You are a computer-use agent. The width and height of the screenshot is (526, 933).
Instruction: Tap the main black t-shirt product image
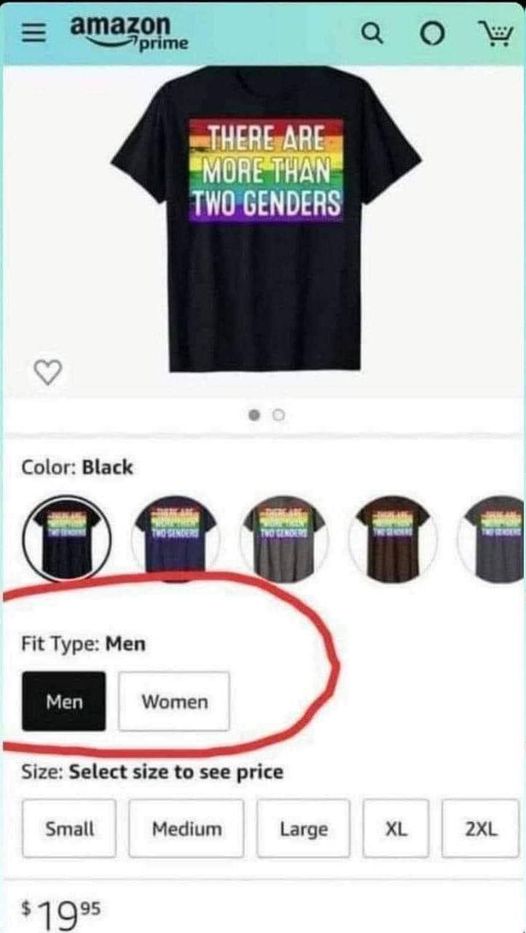[x=266, y=219]
